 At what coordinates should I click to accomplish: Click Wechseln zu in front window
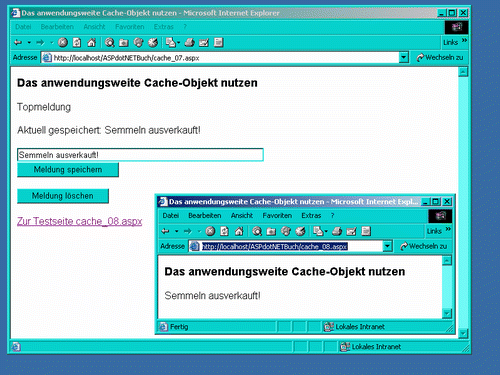click(x=424, y=246)
